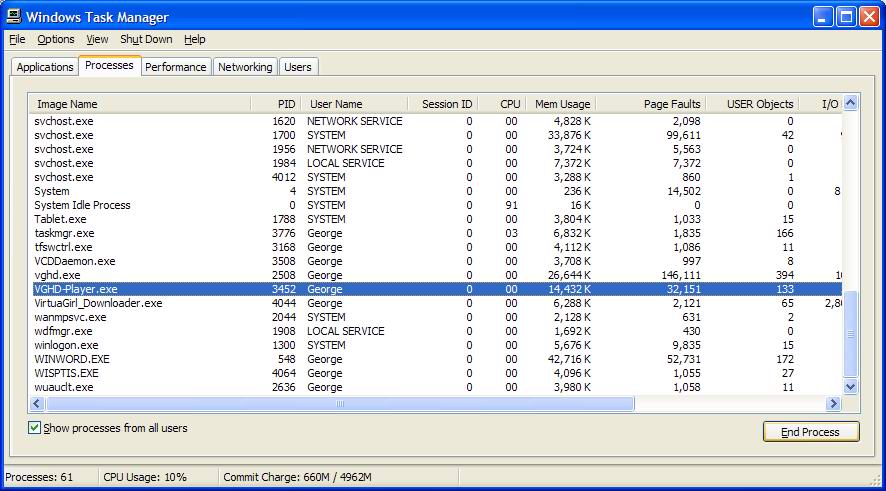Image resolution: width=886 pixels, height=491 pixels.
Task: Sort processes by Mem Usage column header
Action: 562,104
